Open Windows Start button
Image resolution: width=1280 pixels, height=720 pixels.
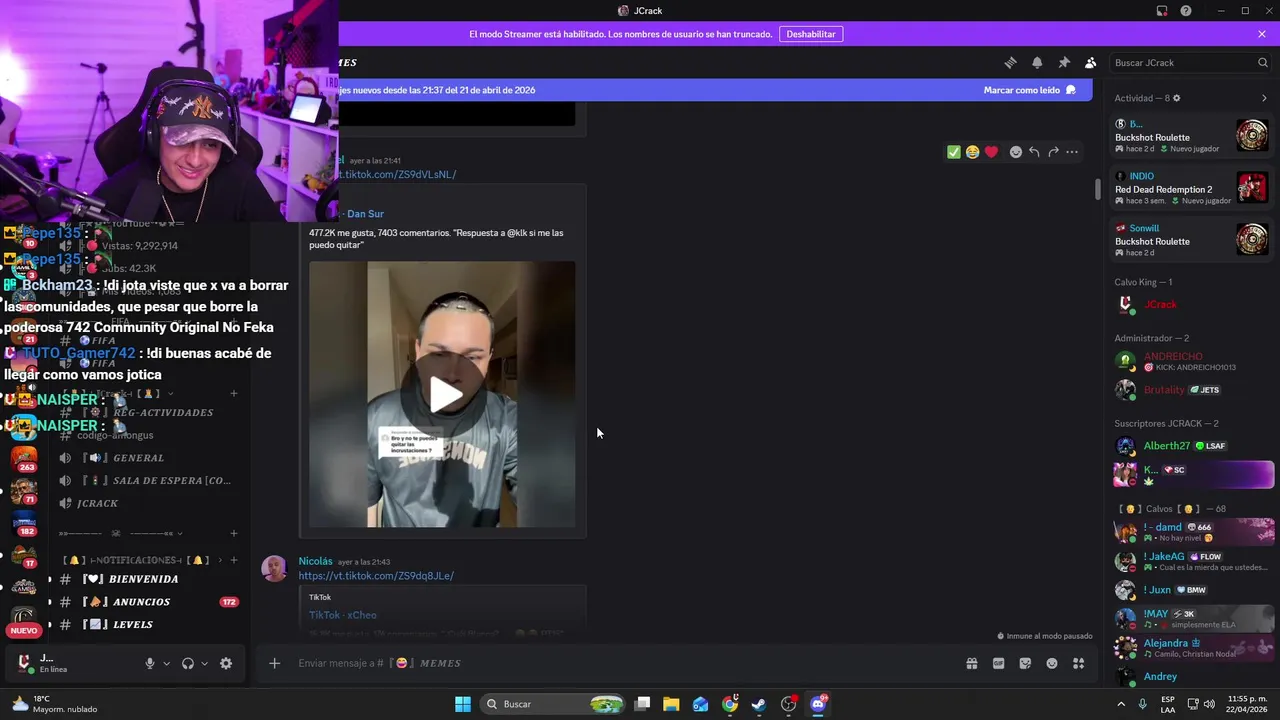(463, 704)
